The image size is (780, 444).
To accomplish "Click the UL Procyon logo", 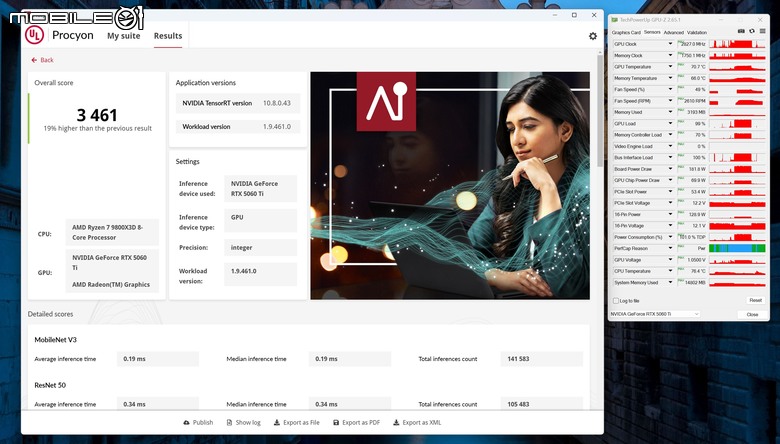I will point(34,35).
